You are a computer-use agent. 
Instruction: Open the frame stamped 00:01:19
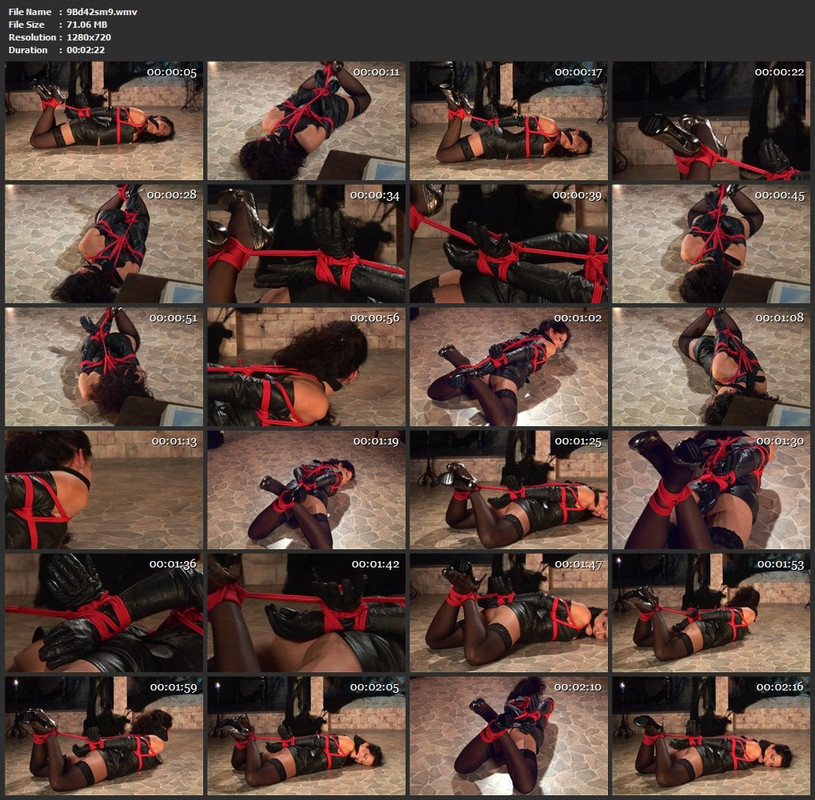point(306,490)
